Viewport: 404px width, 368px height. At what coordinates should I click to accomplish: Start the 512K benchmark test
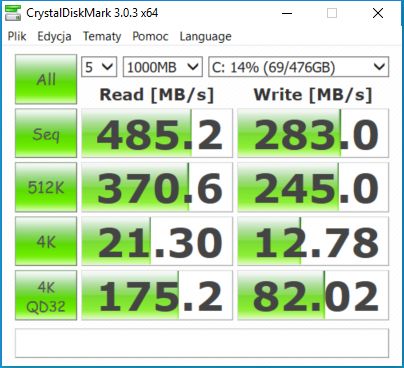point(46,187)
